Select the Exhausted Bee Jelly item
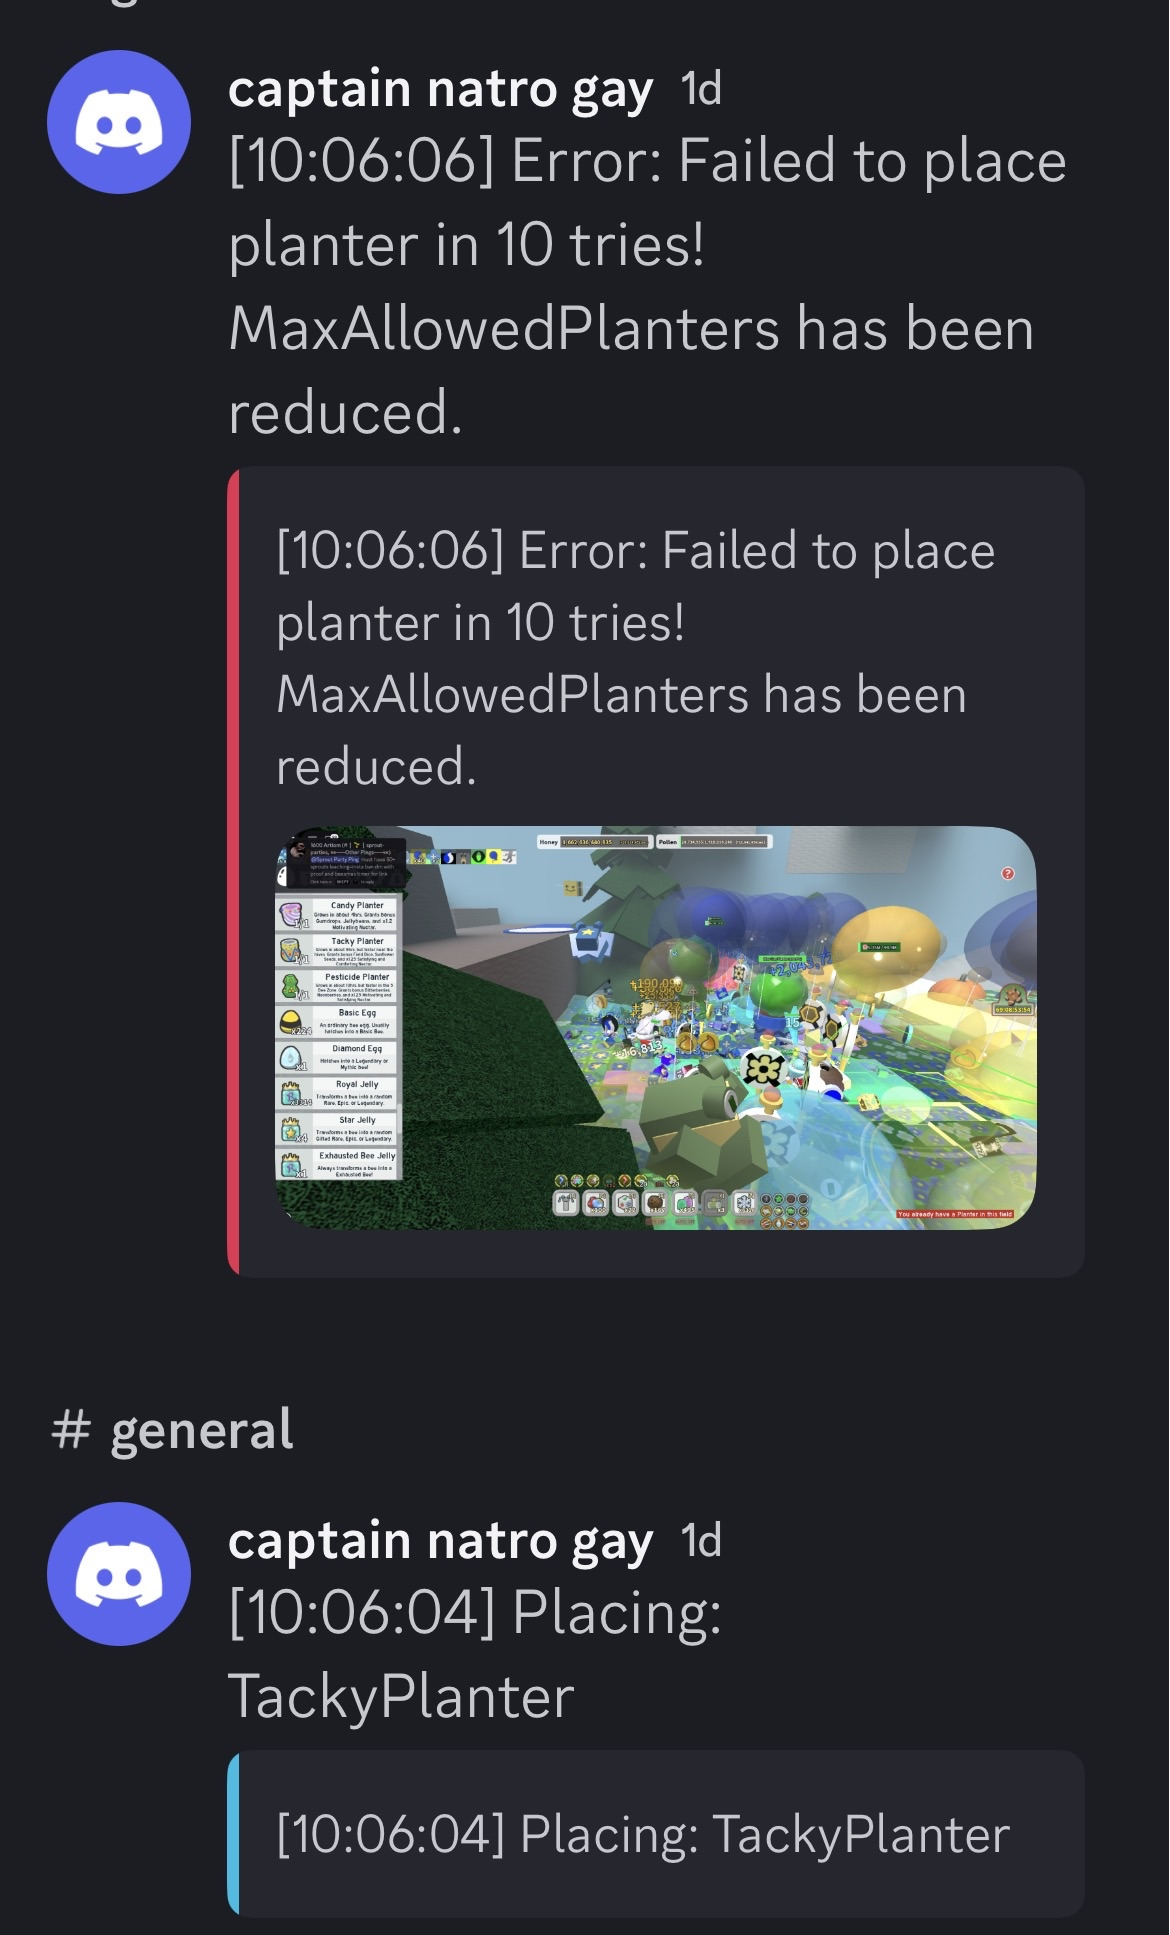 pos(338,1164)
